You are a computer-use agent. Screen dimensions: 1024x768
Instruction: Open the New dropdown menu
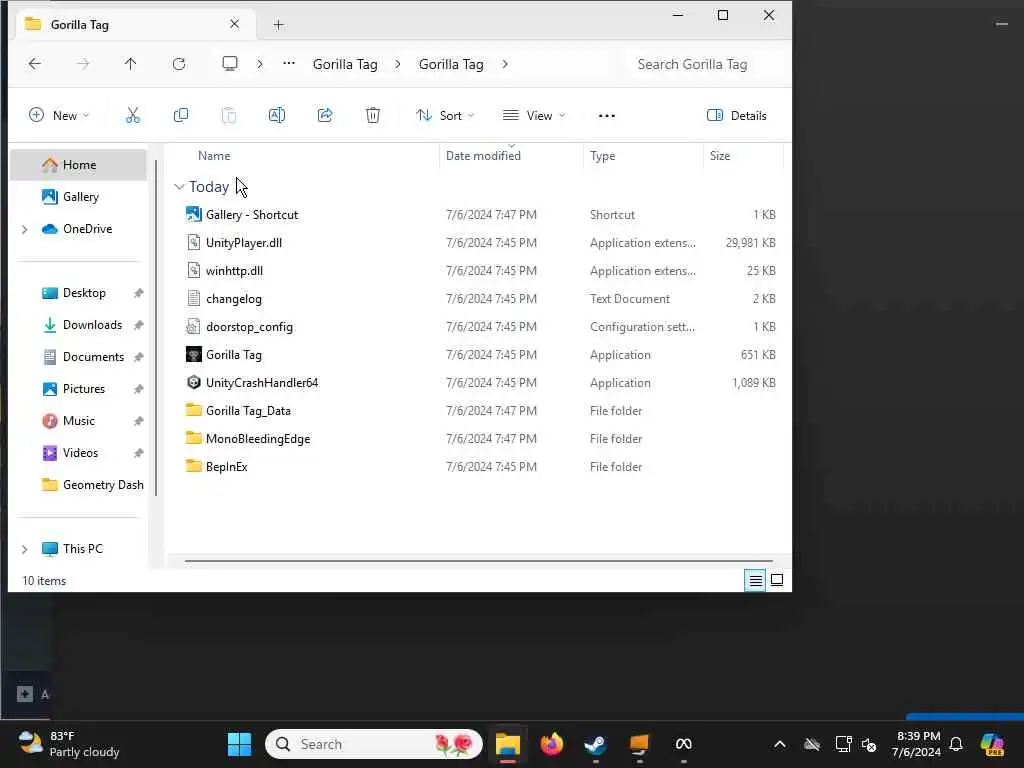[59, 116]
